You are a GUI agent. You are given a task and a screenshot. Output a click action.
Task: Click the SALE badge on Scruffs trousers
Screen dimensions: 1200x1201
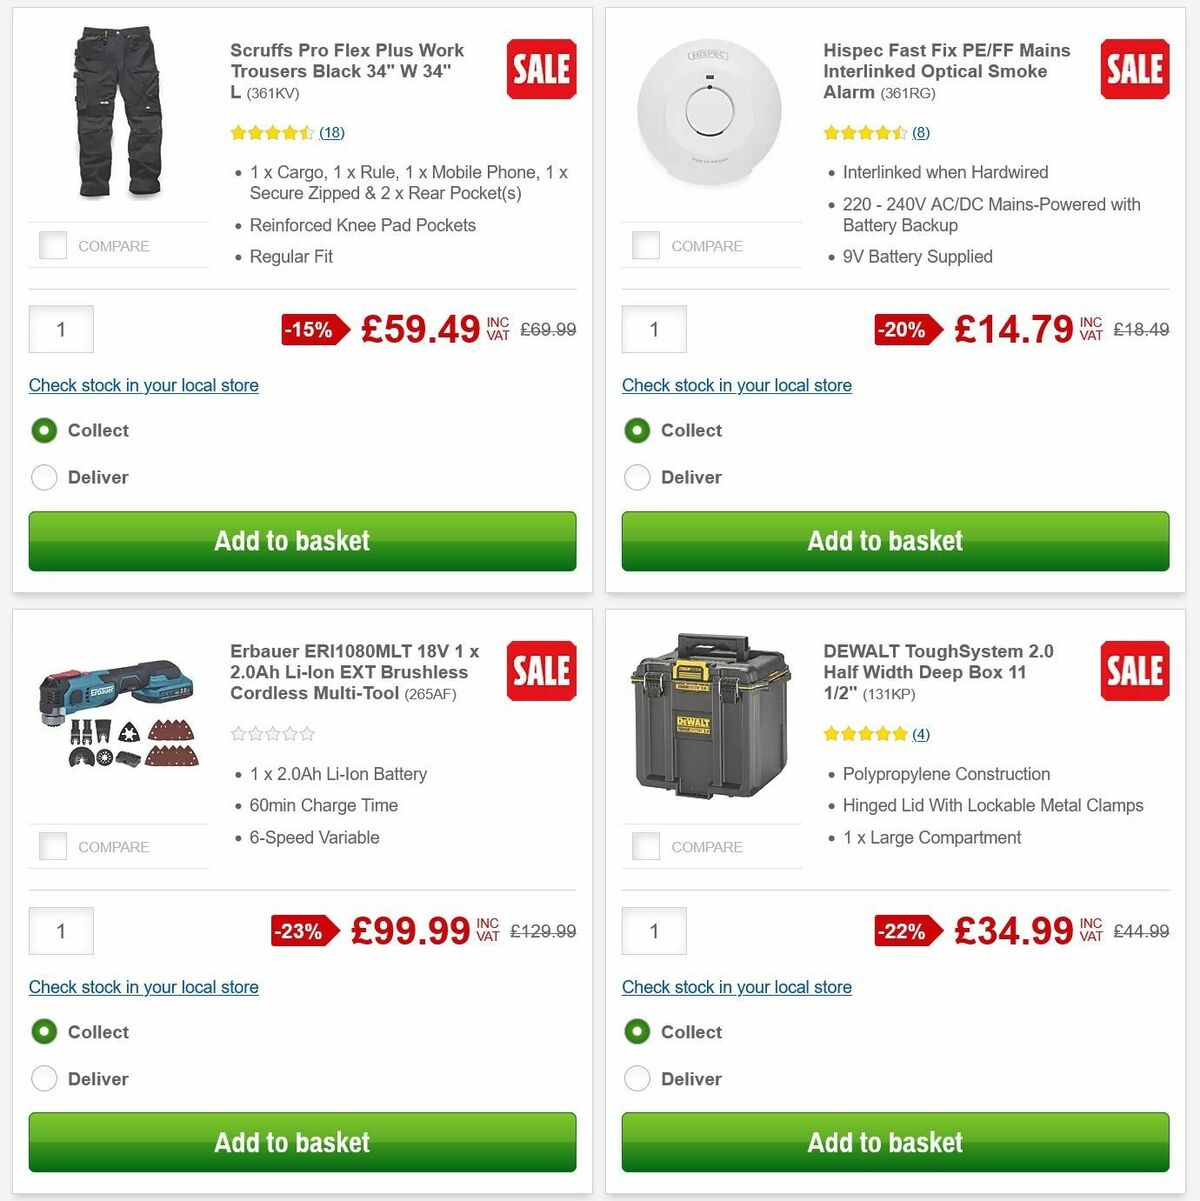(x=540, y=69)
